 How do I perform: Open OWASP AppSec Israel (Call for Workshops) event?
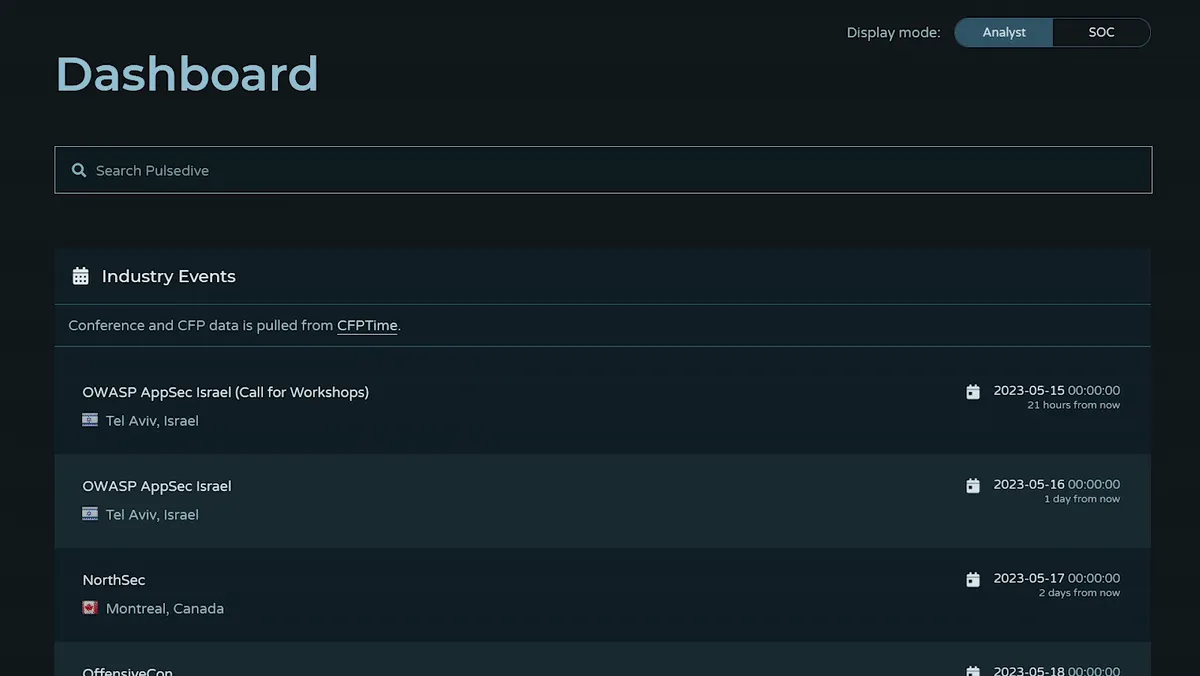pyautogui.click(x=226, y=392)
